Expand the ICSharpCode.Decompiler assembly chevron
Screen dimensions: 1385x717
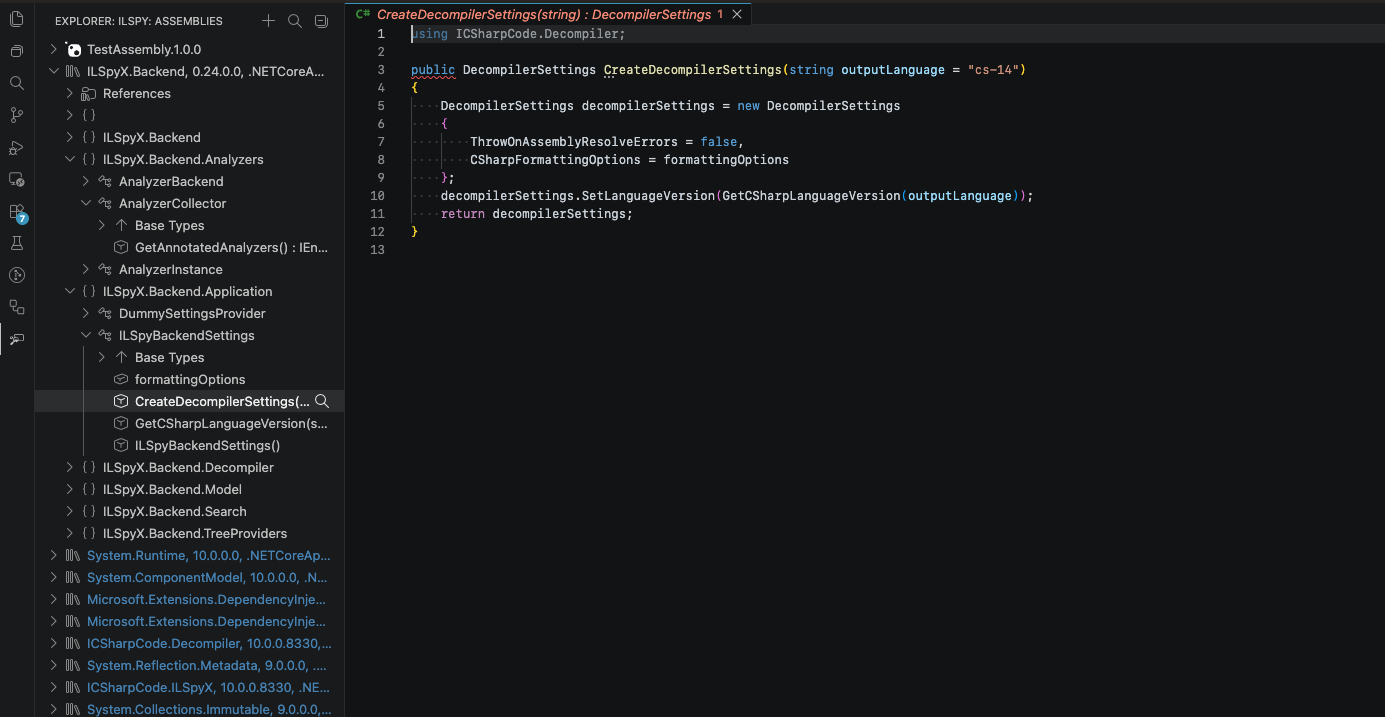tap(54, 643)
